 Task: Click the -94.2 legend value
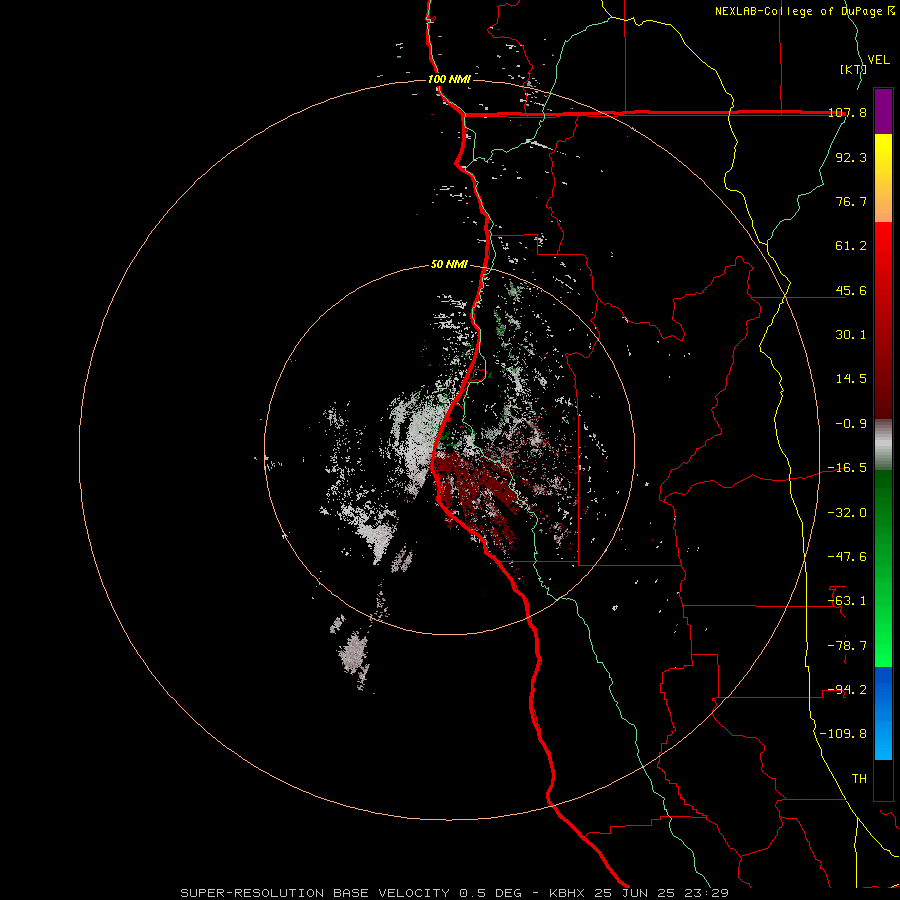click(x=847, y=690)
